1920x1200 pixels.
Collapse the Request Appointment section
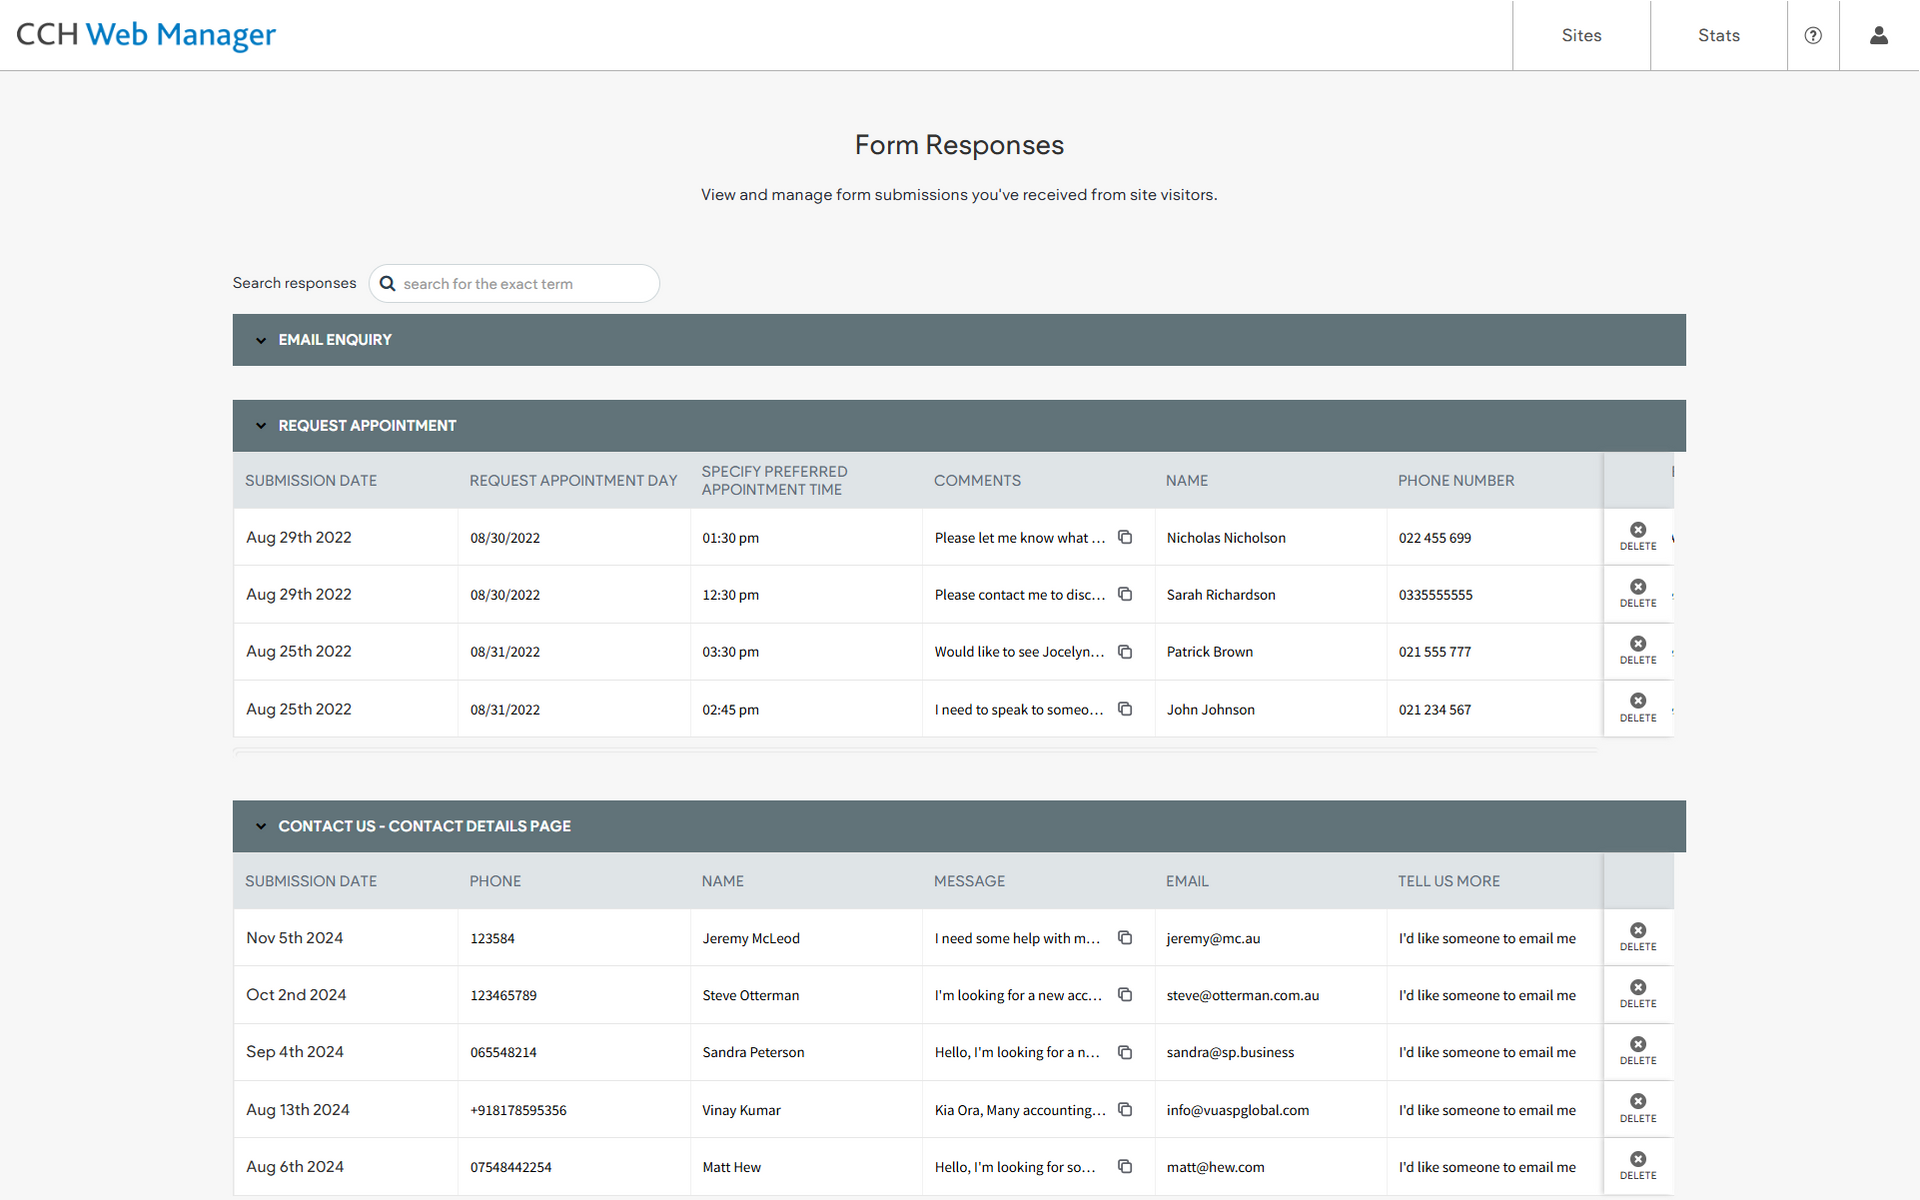(959, 426)
